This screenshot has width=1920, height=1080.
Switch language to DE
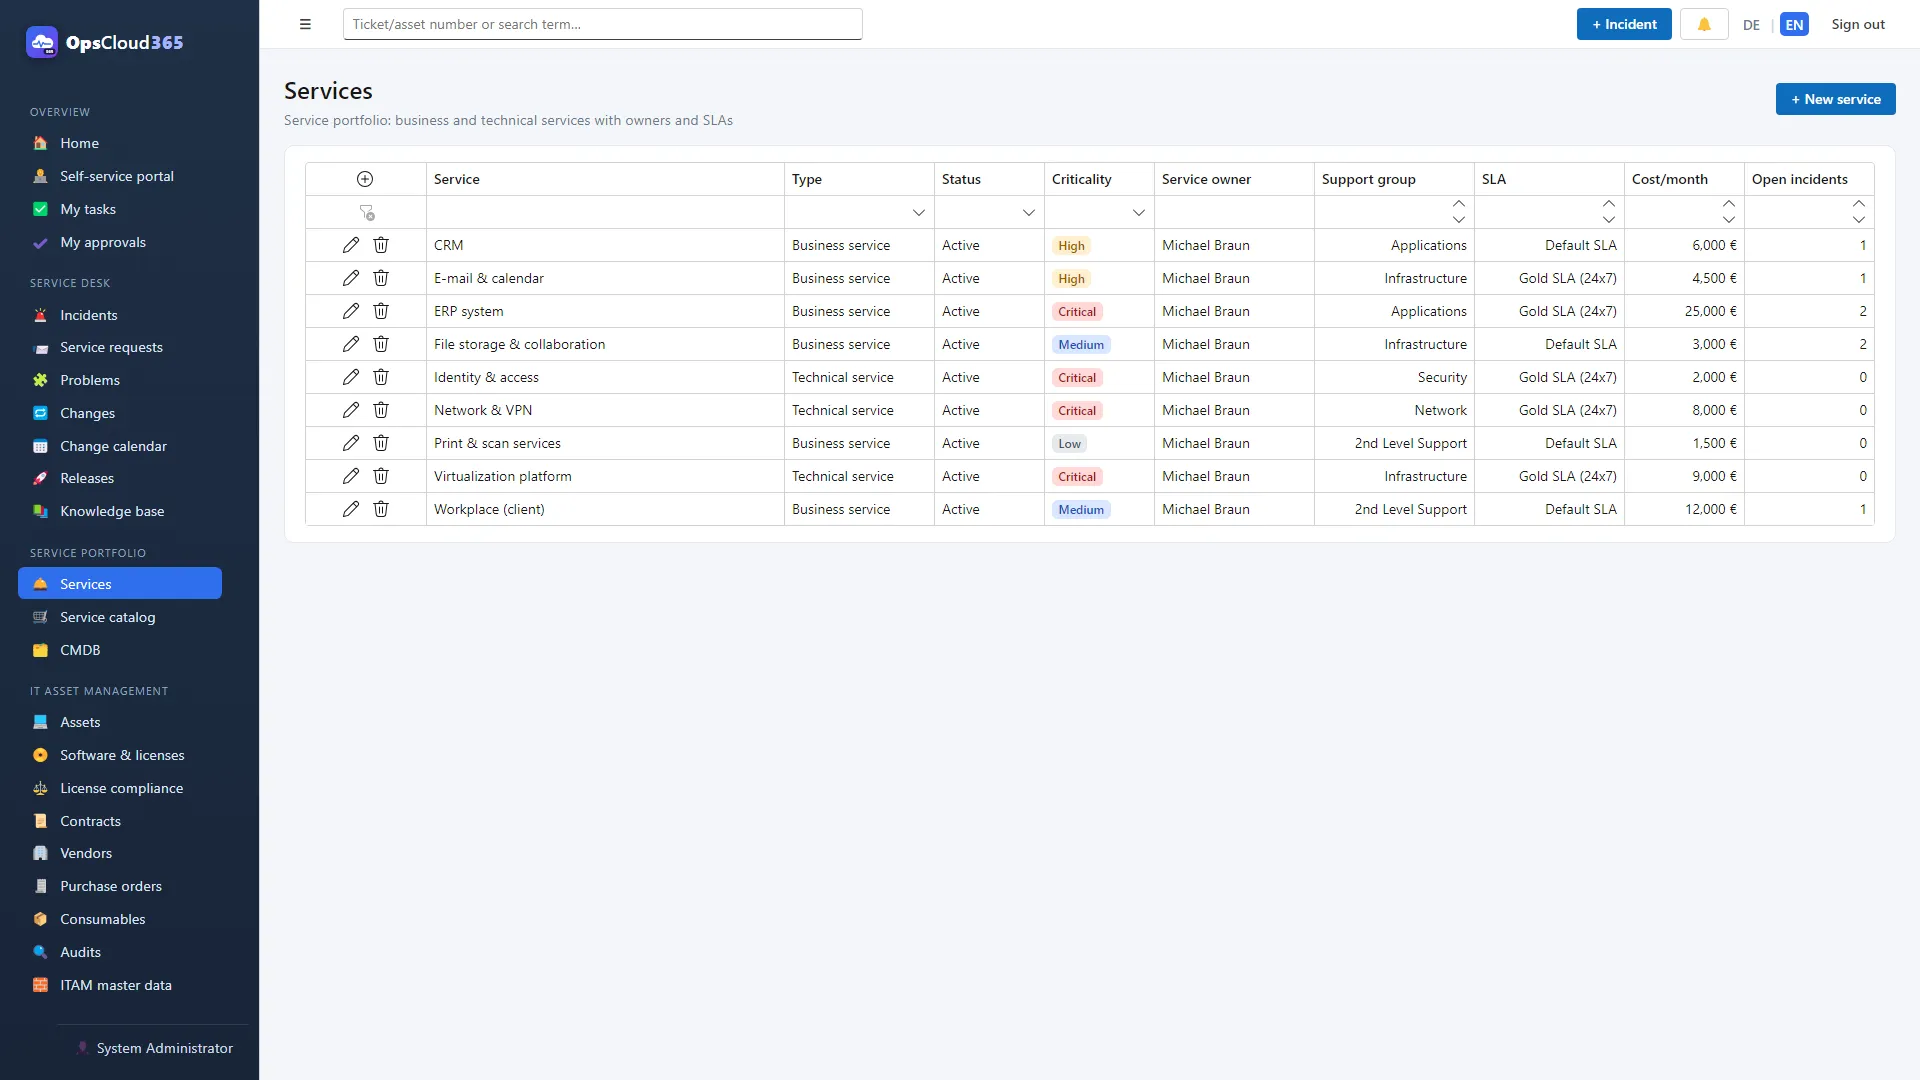coord(1751,25)
